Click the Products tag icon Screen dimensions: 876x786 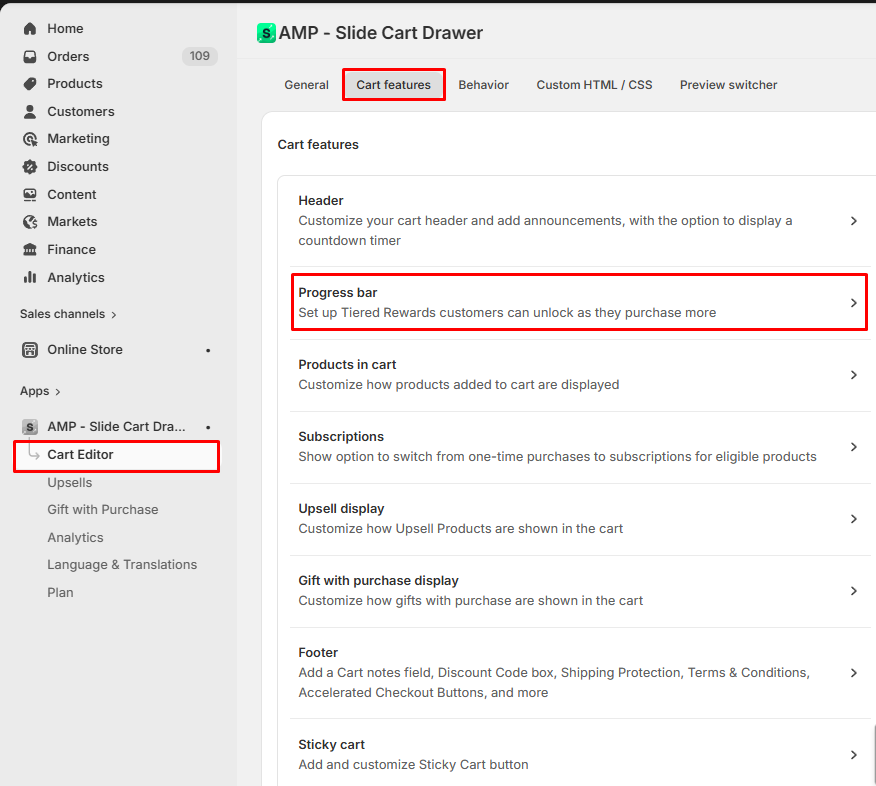[x=30, y=84]
